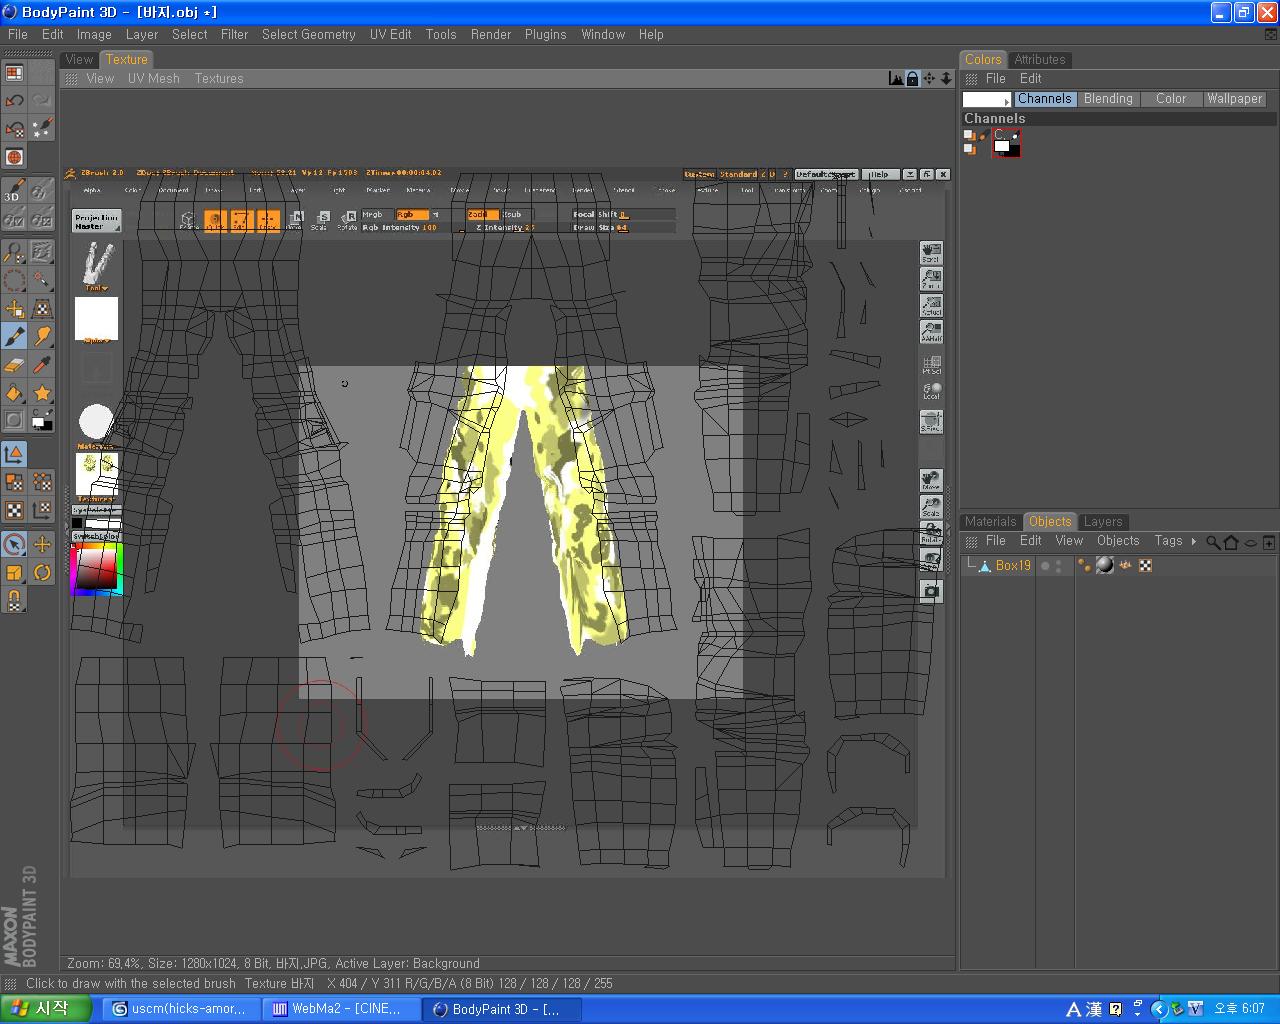Select the Transform Bitmap tool
The image size is (1280, 1024).
(x=42, y=308)
